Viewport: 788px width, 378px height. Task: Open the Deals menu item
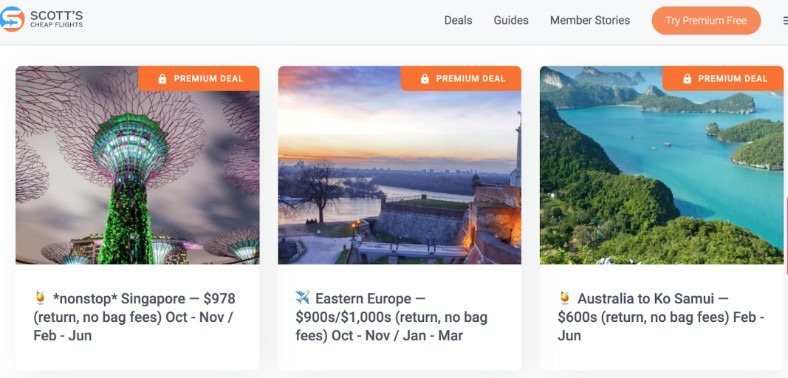(458, 21)
